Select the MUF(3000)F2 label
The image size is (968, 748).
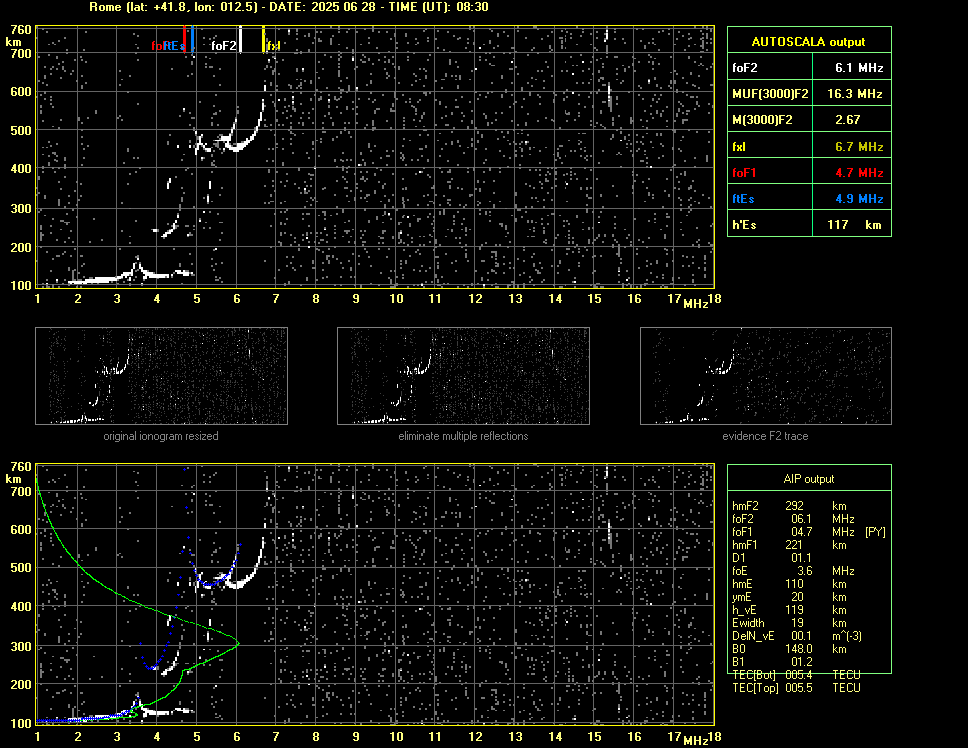(770, 94)
